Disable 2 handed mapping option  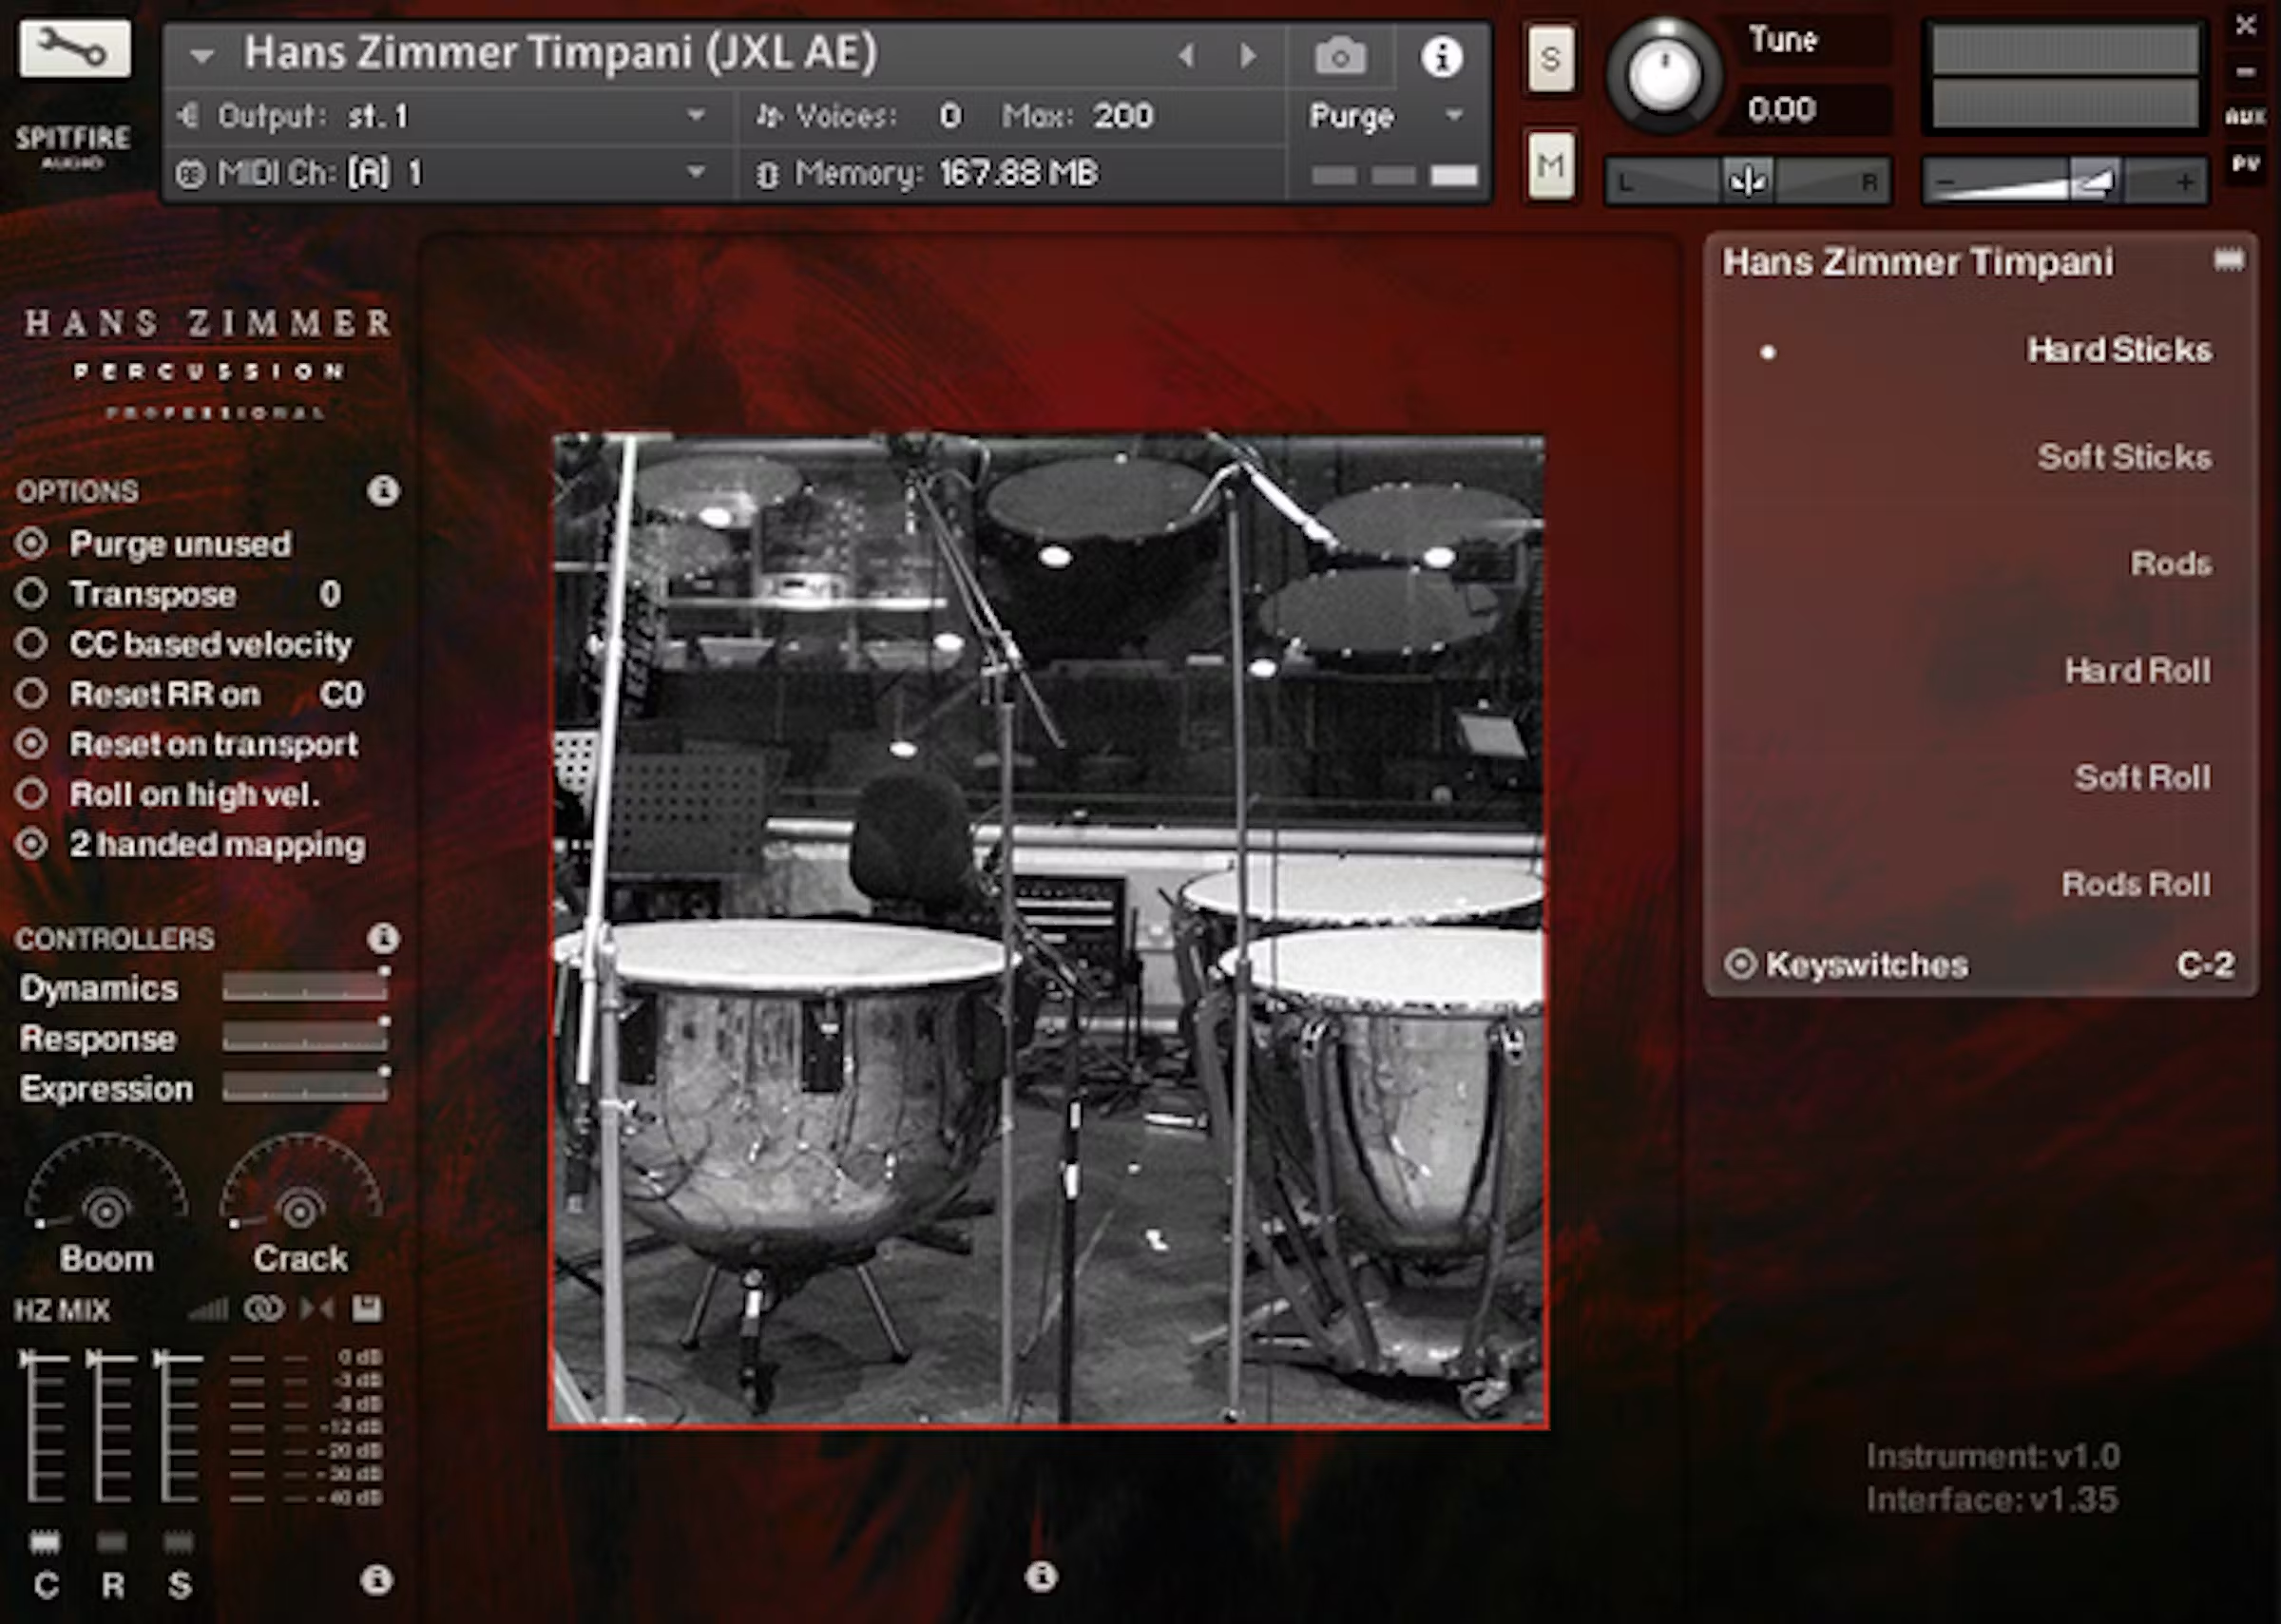tap(32, 844)
